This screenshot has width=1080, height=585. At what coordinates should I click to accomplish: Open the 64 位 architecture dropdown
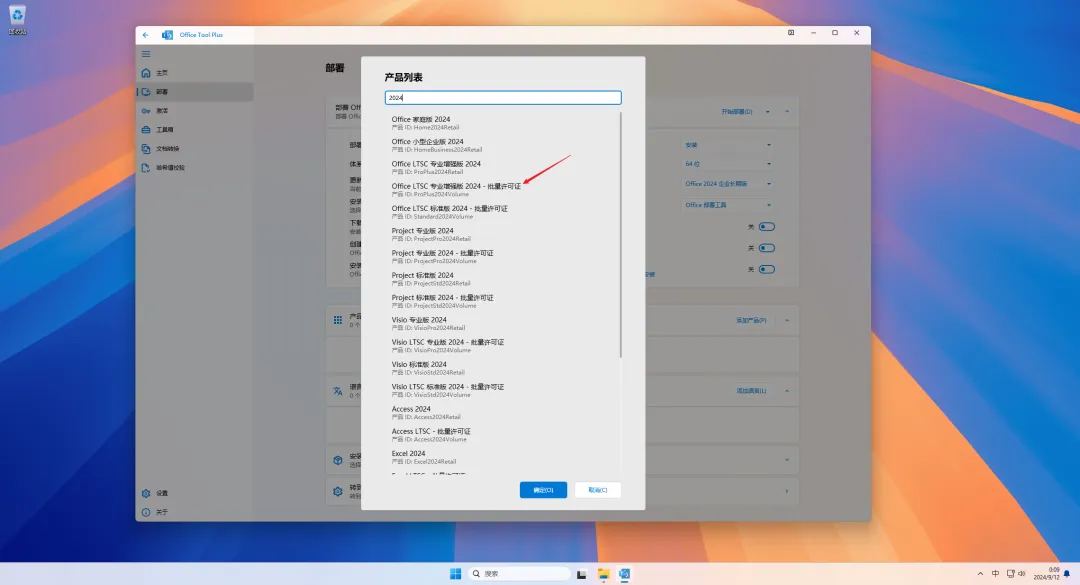point(728,163)
